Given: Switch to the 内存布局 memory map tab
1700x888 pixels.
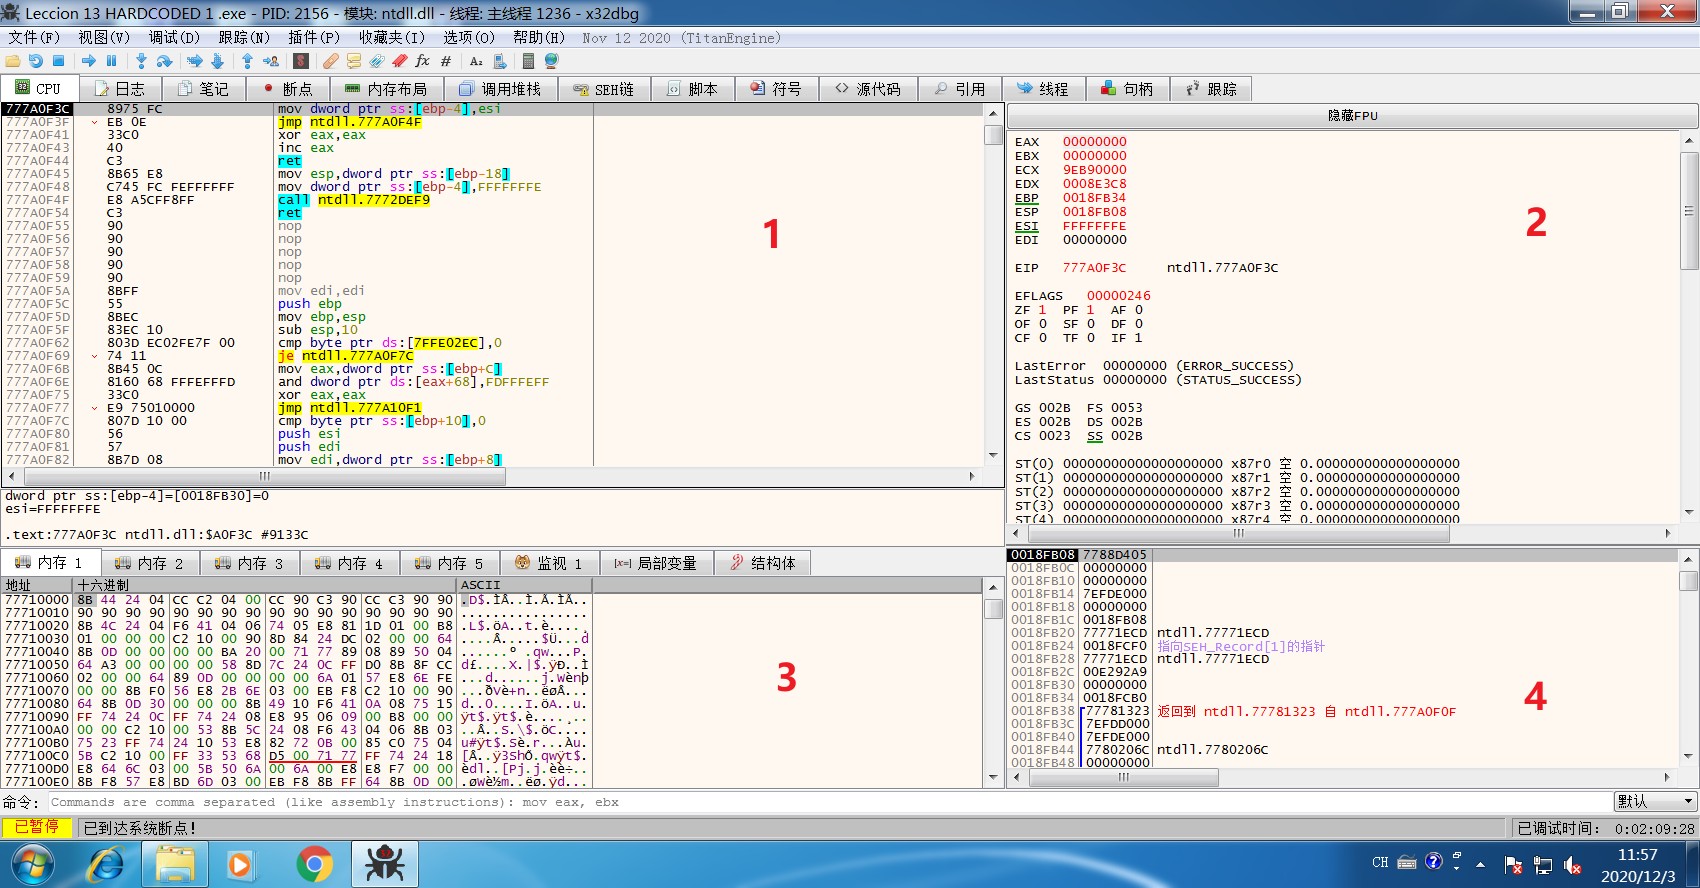Looking at the screenshot, I should [x=385, y=89].
